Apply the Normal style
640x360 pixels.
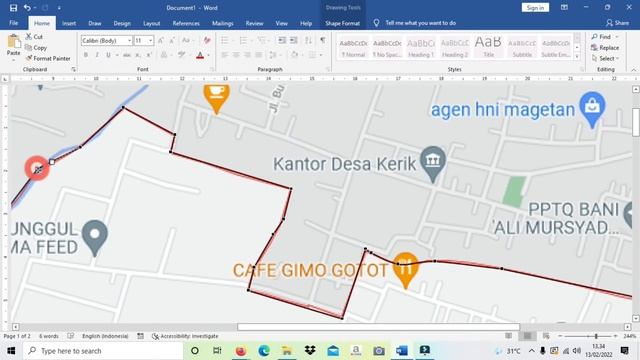353,47
